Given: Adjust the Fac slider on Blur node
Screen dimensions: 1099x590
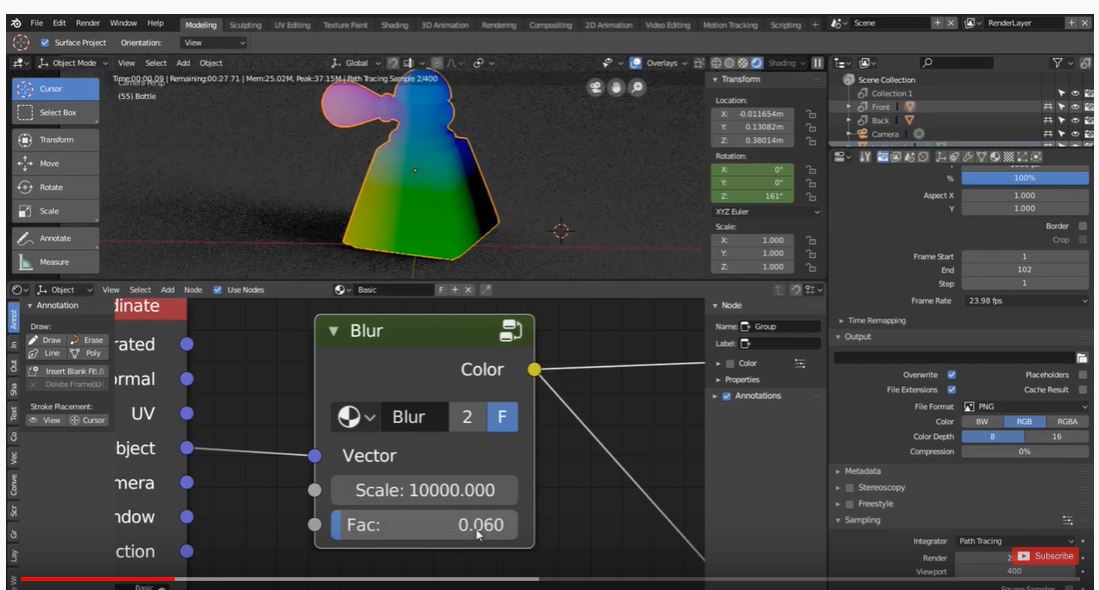Looking at the screenshot, I should [x=424, y=525].
